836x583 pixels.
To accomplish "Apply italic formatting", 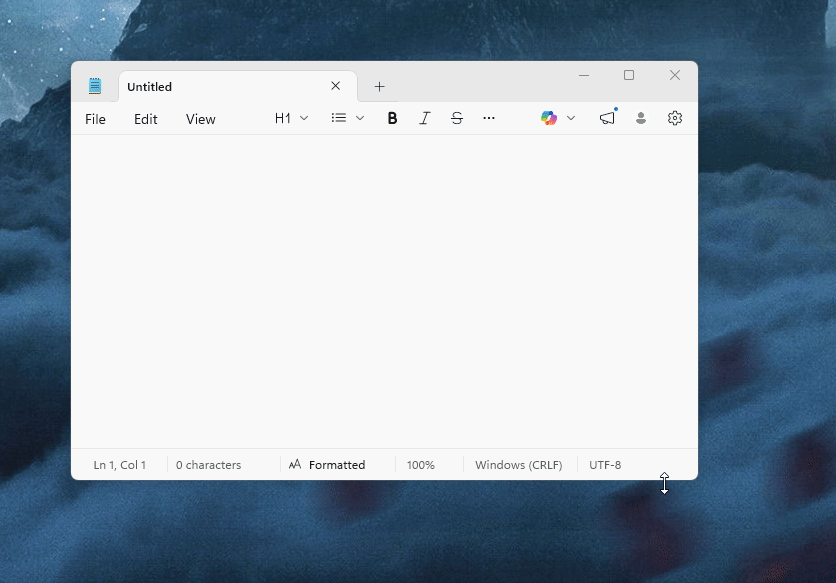I will click(424, 118).
